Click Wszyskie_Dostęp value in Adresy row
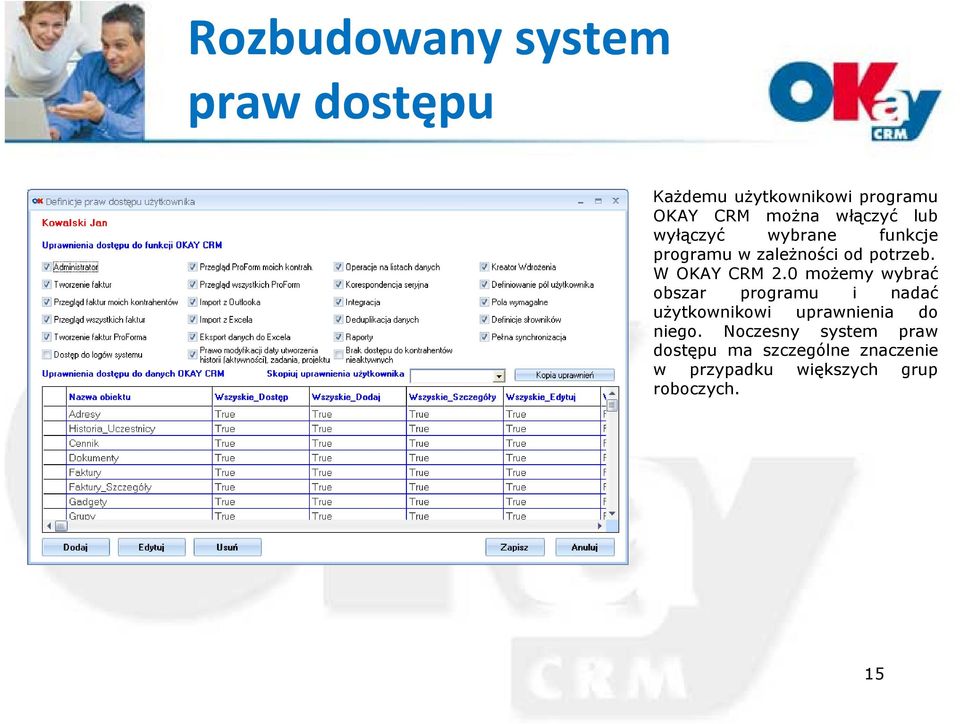This screenshot has height=724, width=960. pyautogui.click(x=261, y=414)
